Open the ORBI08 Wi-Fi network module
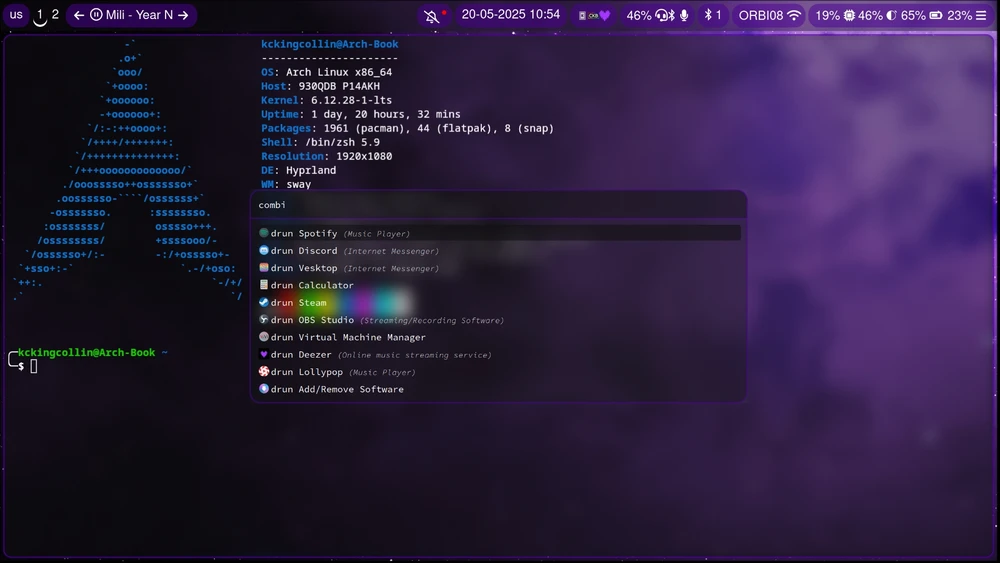Viewport: 1000px width, 563px height. pyautogui.click(x=769, y=15)
